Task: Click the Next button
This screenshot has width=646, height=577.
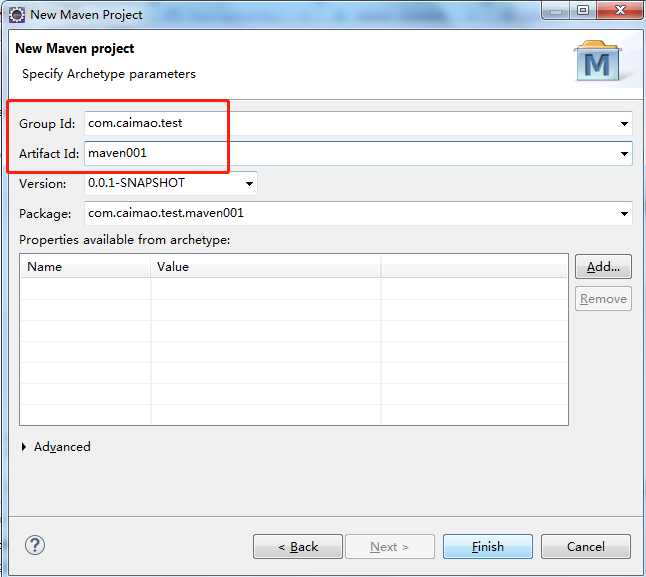Action: point(390,547)
